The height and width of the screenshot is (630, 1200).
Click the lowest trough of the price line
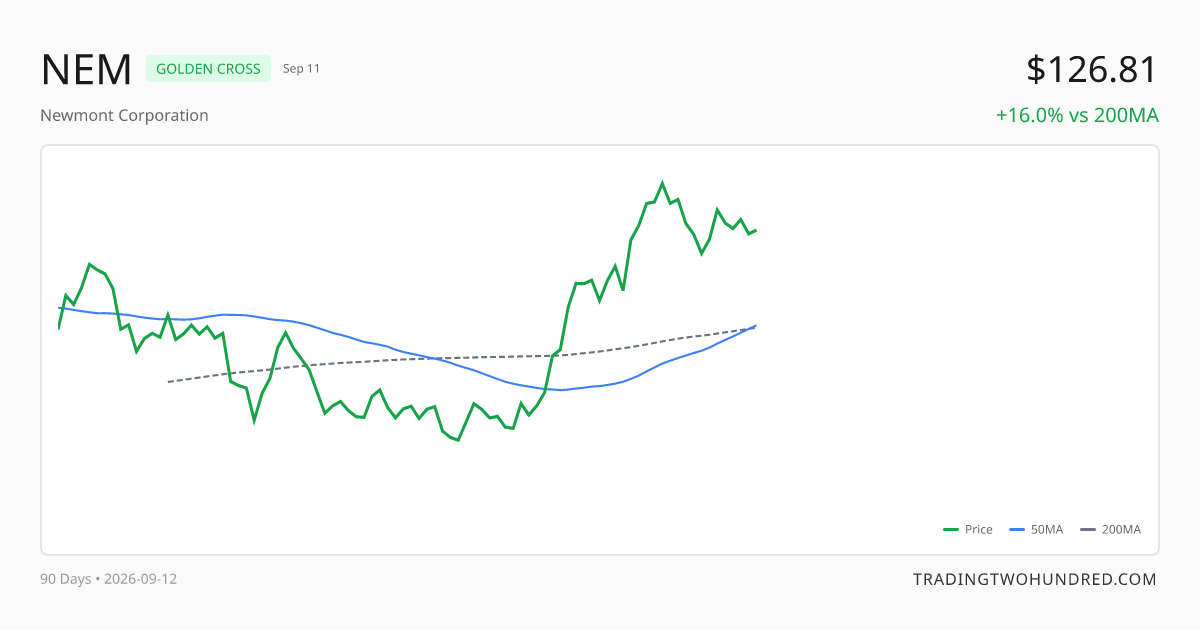coord(458,440)
